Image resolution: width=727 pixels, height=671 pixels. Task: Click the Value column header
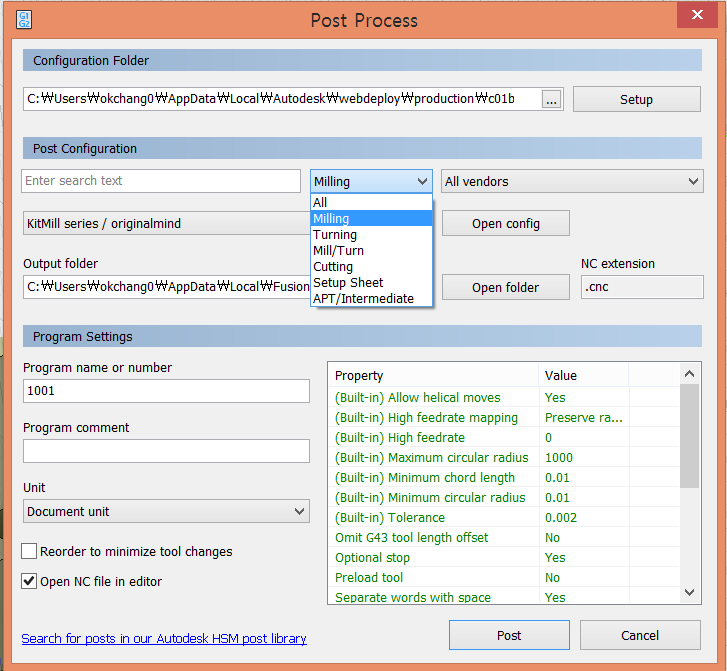tap(584, 375)
